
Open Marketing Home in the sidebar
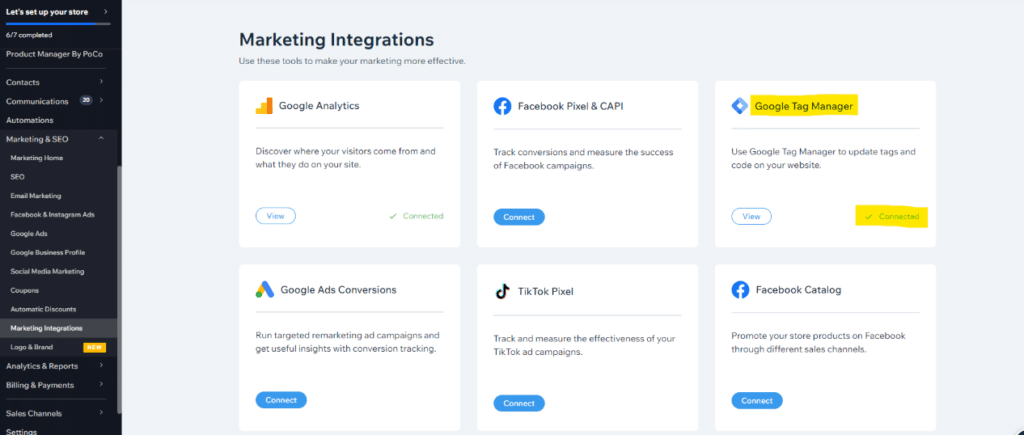point(37,158)
